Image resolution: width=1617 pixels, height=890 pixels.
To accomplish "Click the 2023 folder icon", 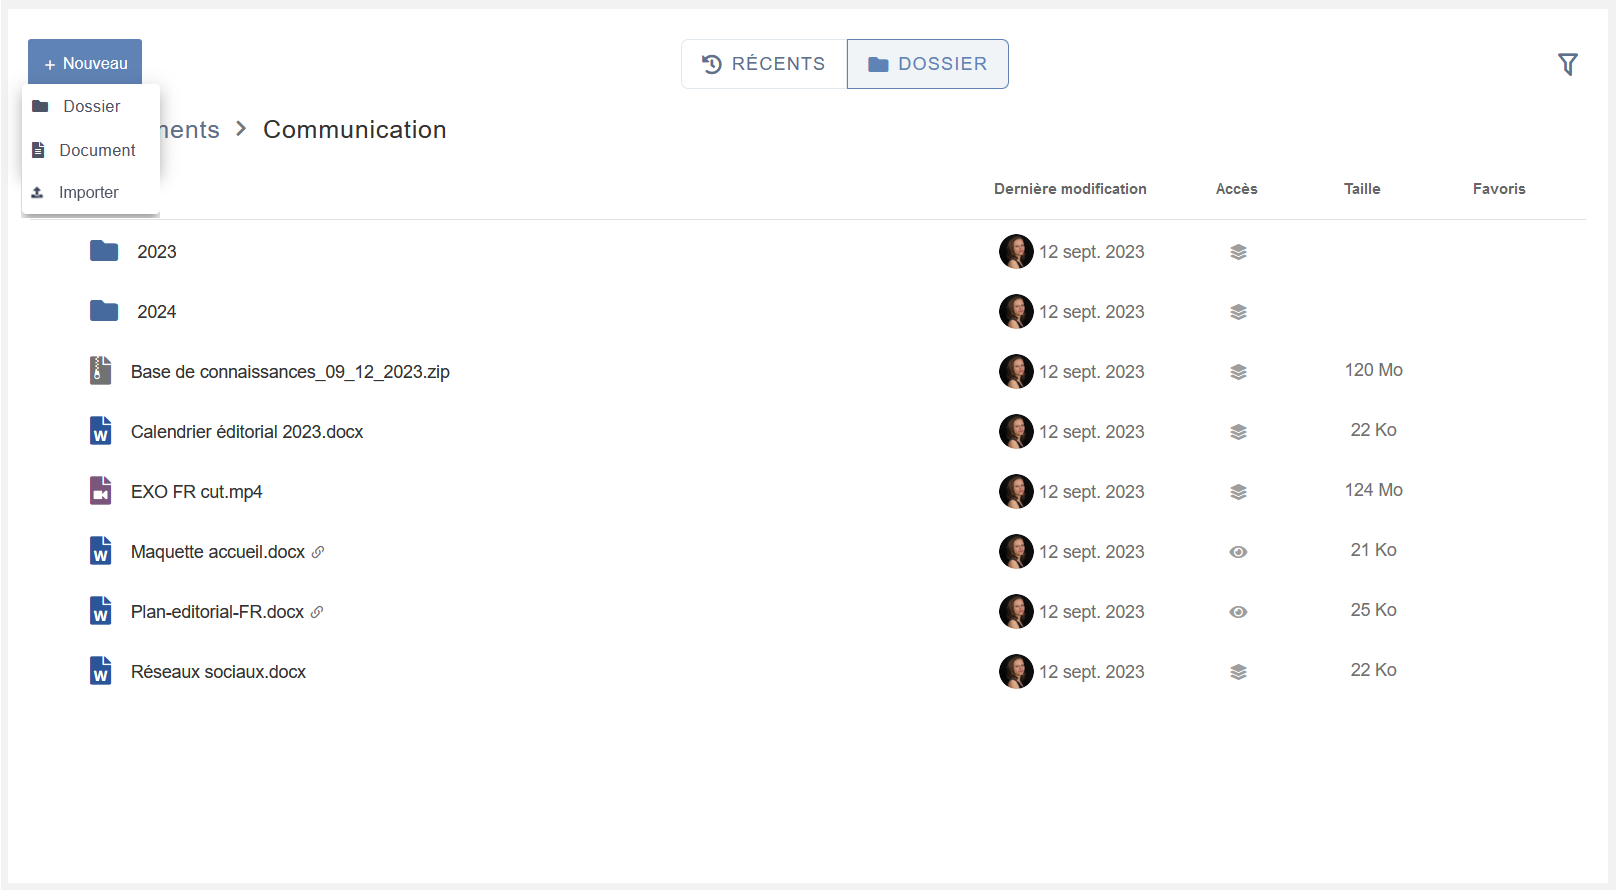I will 104,251.
